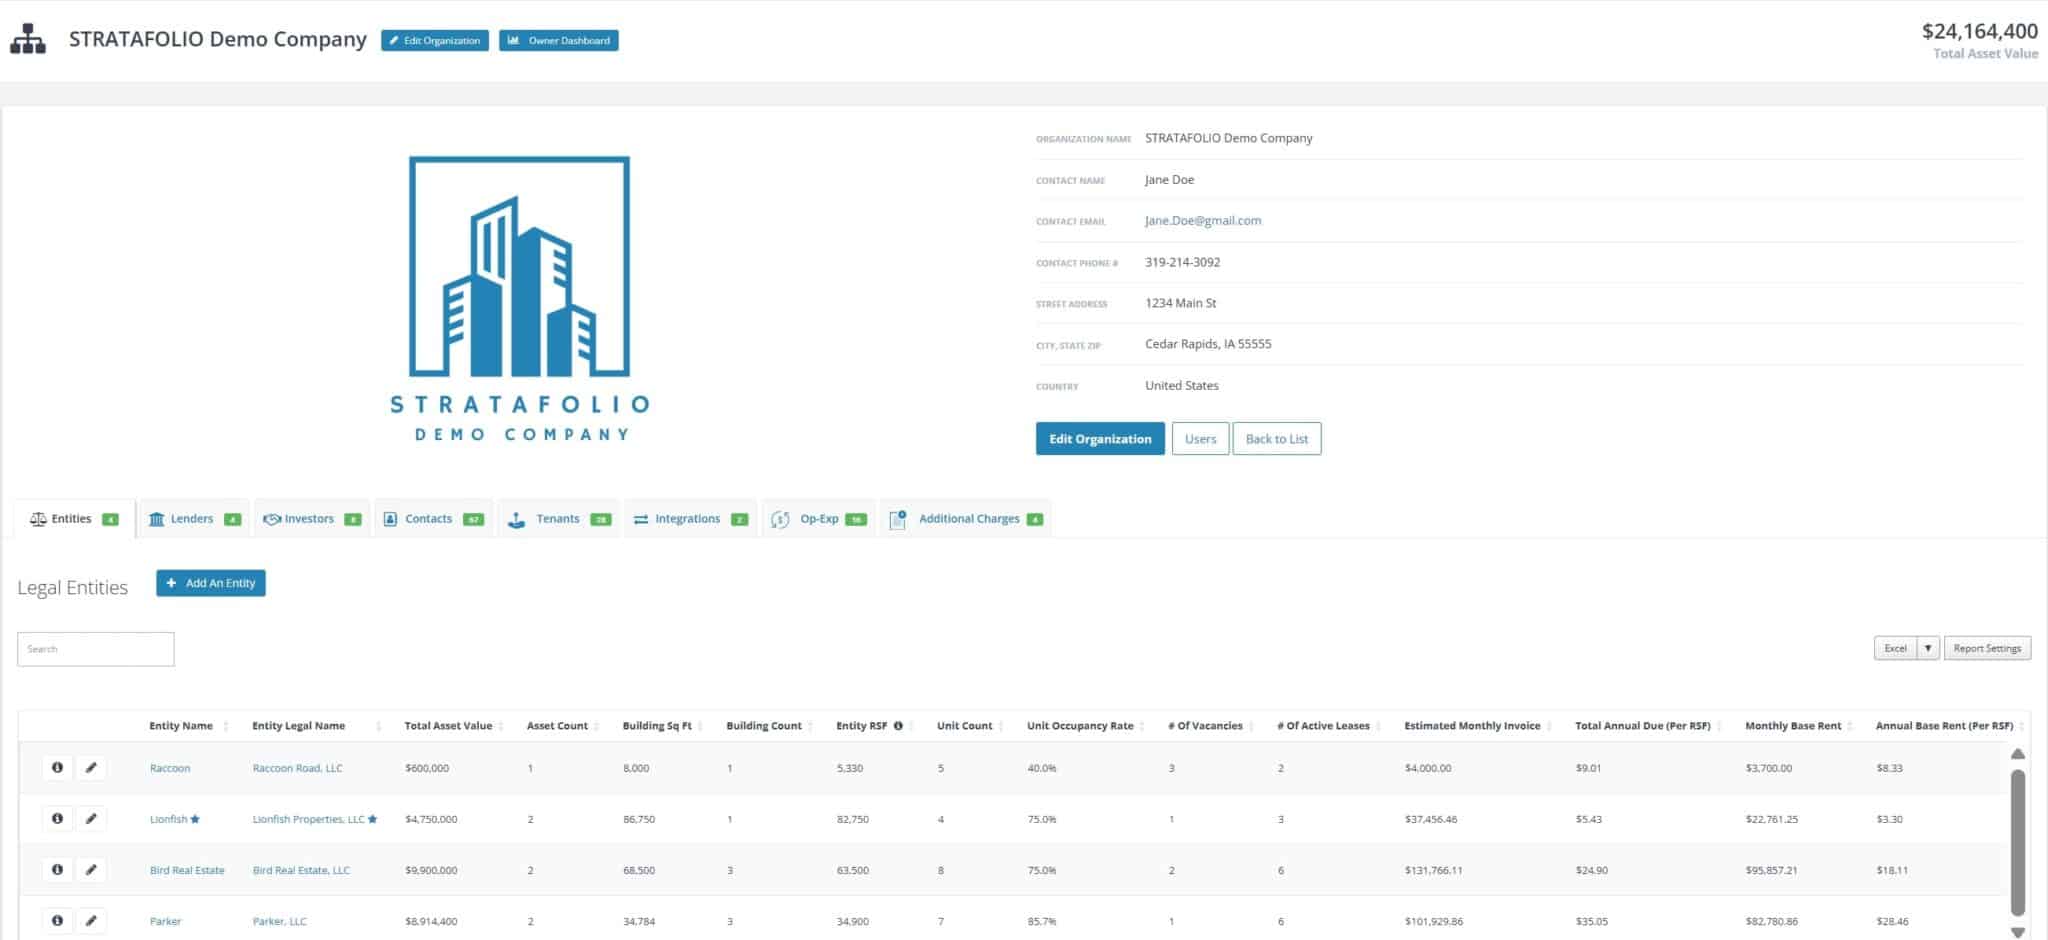Screen dimensions: 2048x940
Task: Switch to the Lenders tab
Action: click(x=194, y=519)
